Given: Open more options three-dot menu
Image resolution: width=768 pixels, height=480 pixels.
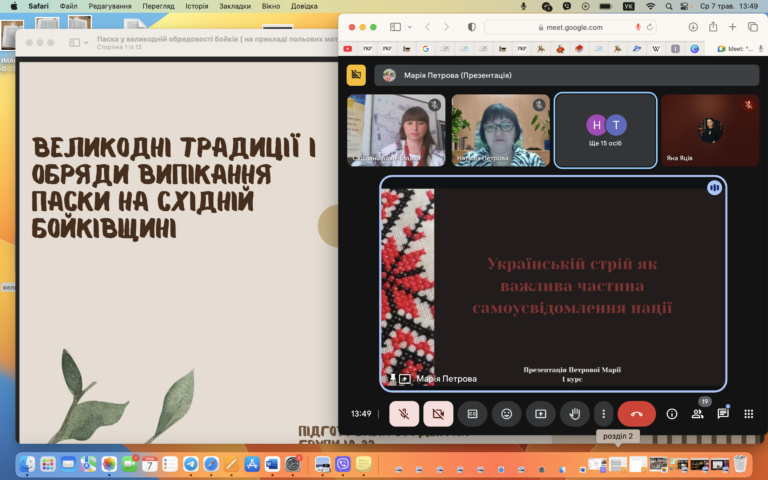Looking at the screenshot, I should (603, 414).
